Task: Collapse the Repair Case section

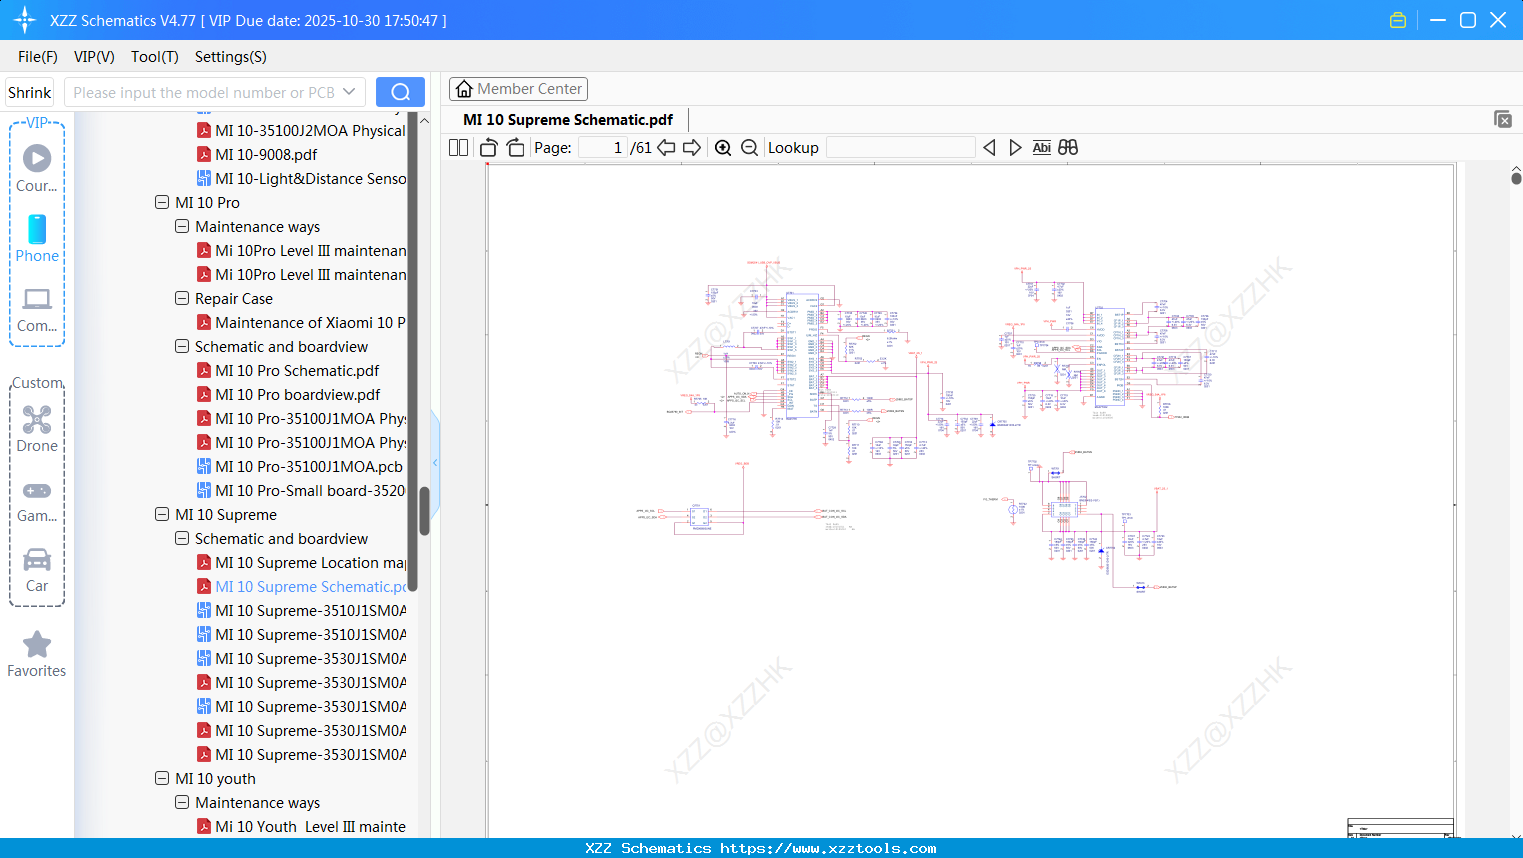Action: click(x=181, y=298)
